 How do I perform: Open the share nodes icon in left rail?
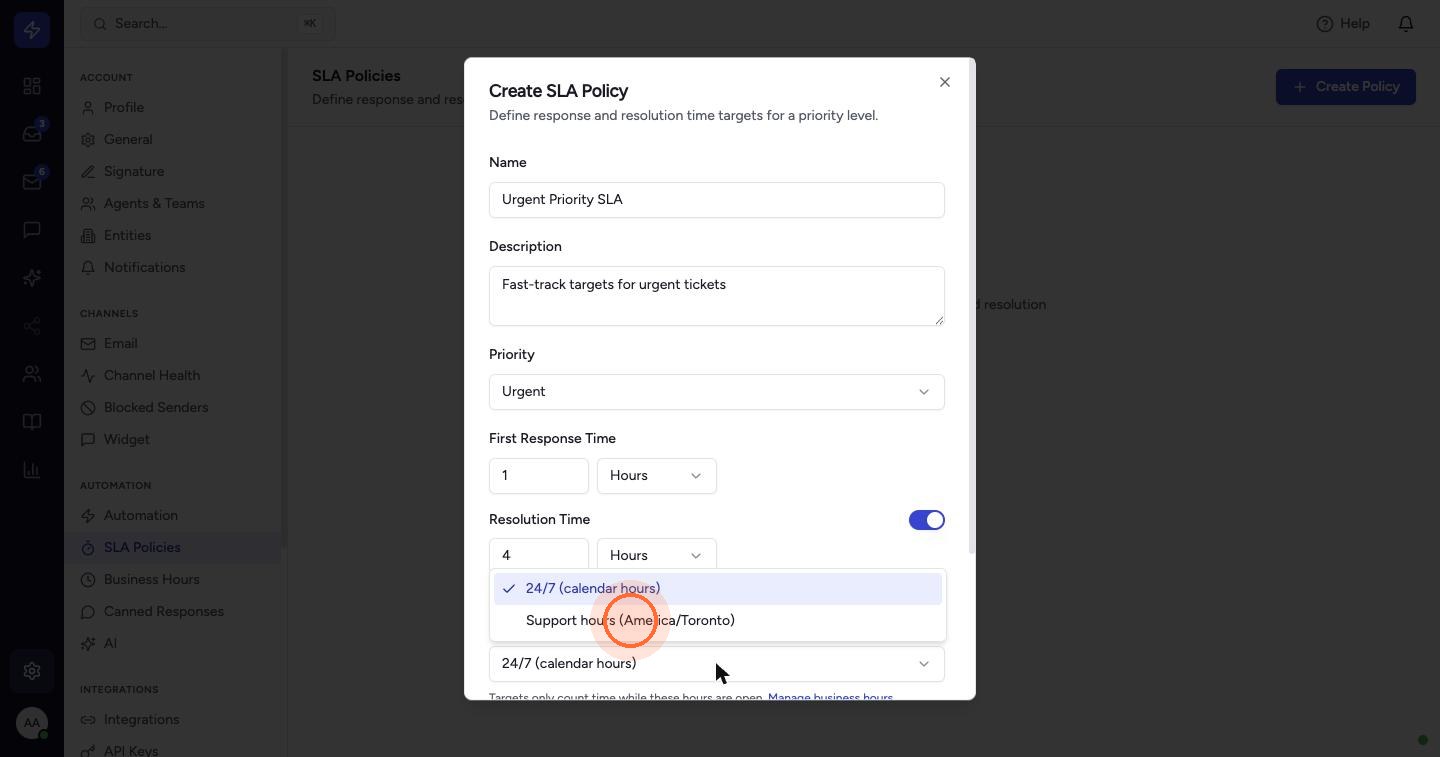click(32, 326)
